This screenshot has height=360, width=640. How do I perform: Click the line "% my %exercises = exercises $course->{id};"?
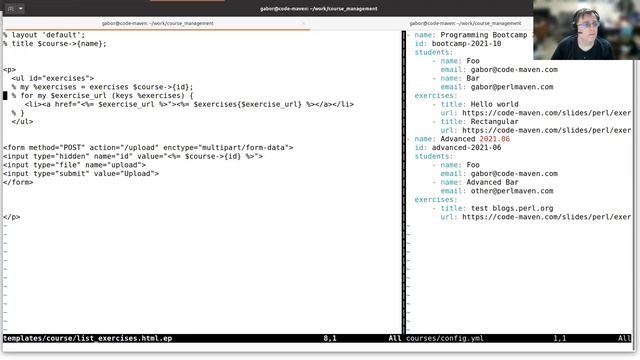coord(102,87)
